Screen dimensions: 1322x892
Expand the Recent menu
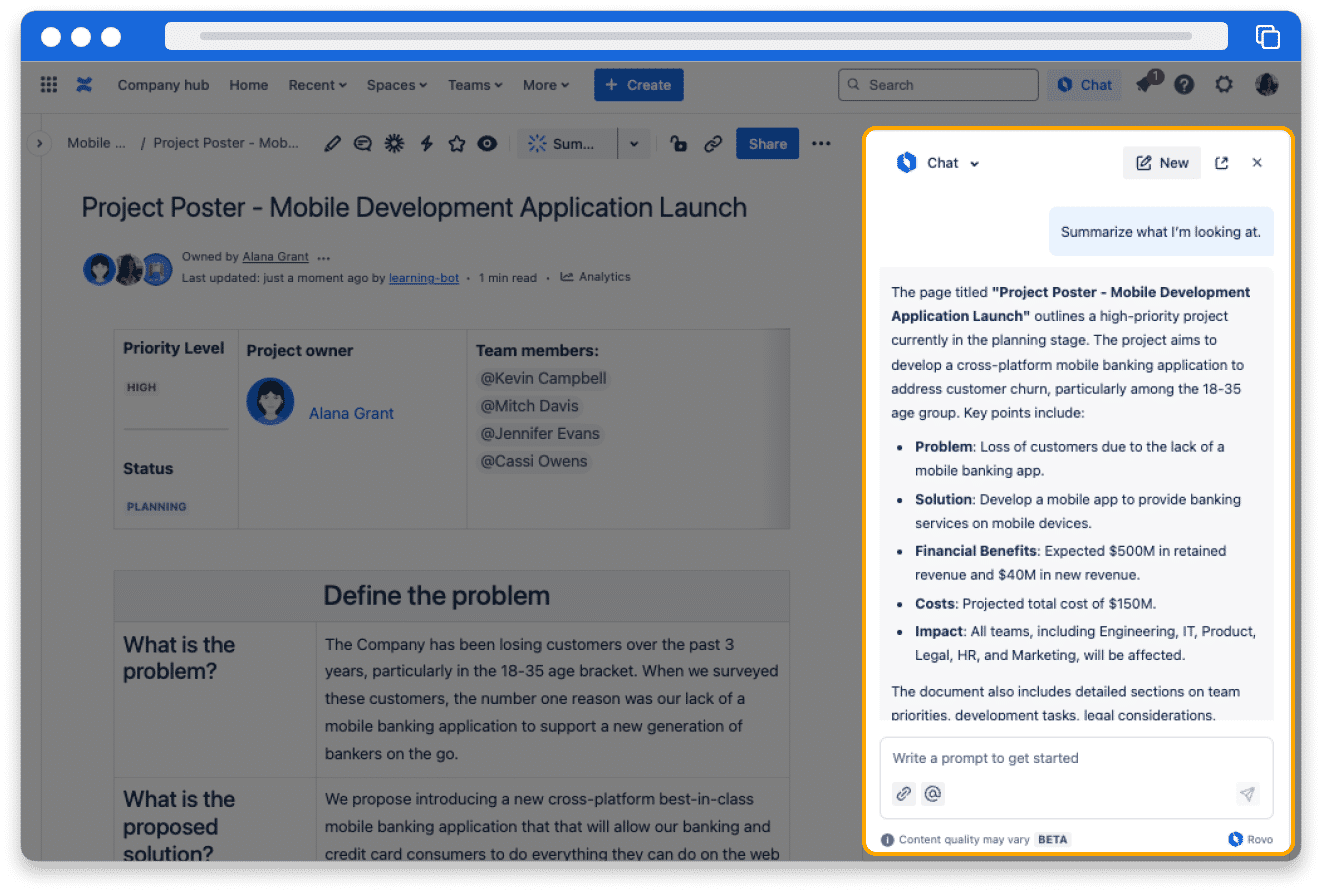click(318, 85)
